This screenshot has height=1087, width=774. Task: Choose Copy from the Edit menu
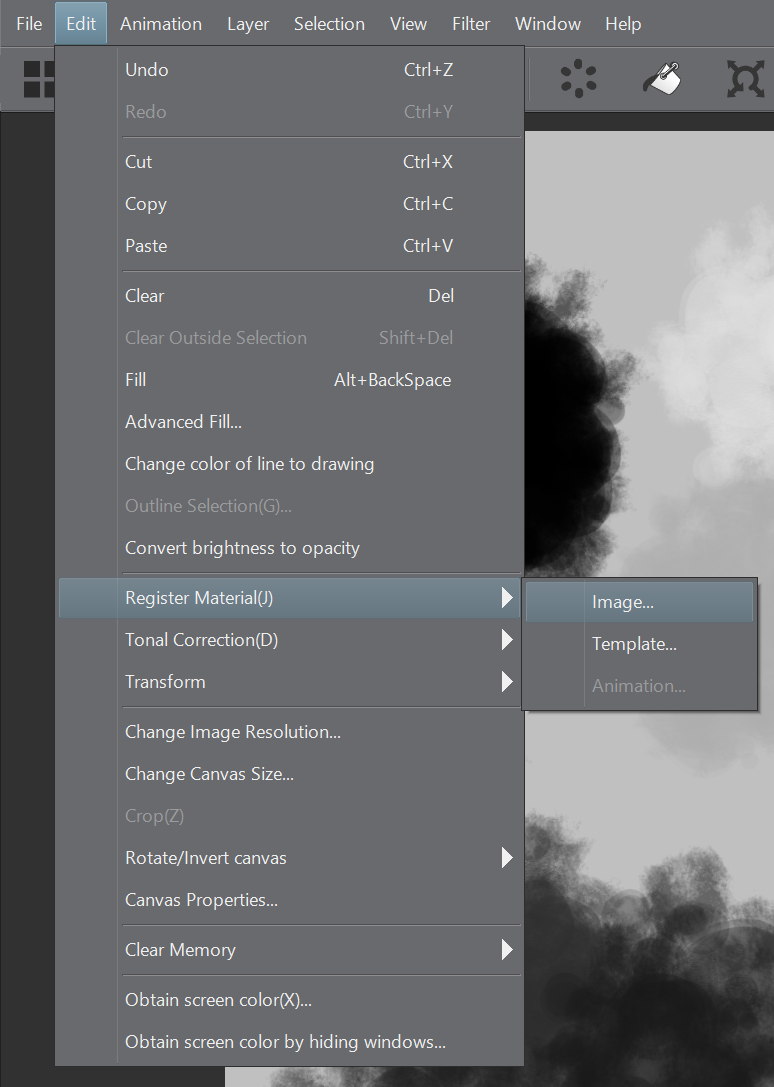[x=289, y=204]
